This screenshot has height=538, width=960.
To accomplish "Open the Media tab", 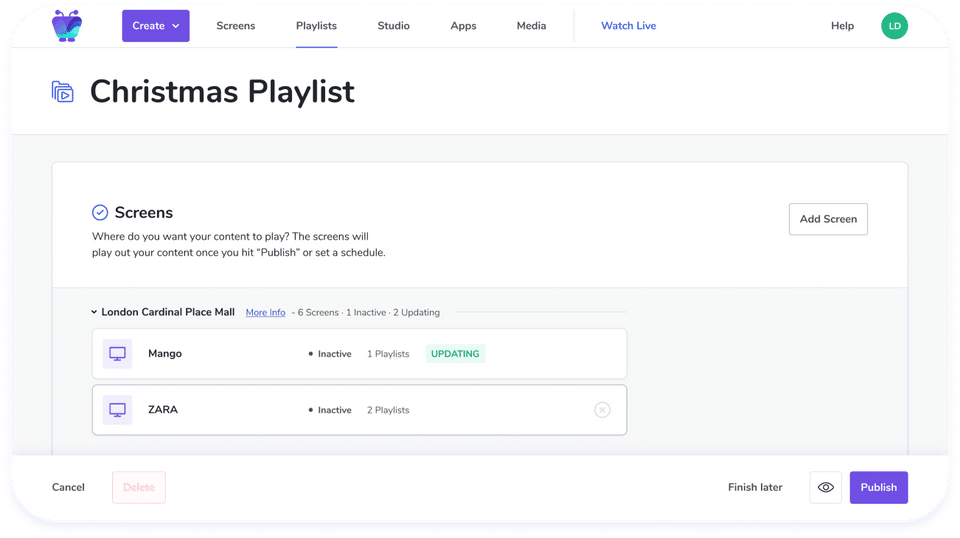I will coord(531,26).
